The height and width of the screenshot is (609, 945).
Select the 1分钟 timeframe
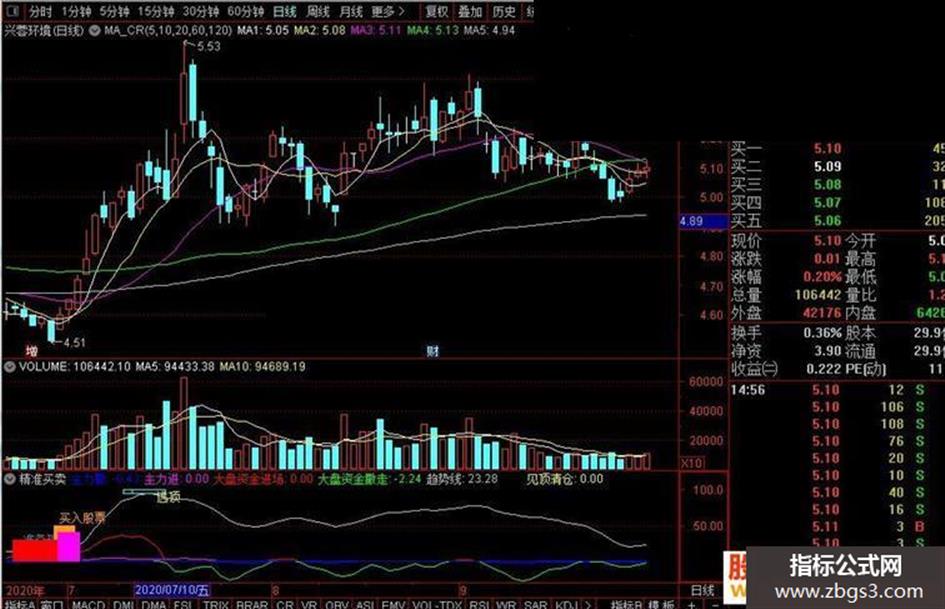tap(77, 11)
